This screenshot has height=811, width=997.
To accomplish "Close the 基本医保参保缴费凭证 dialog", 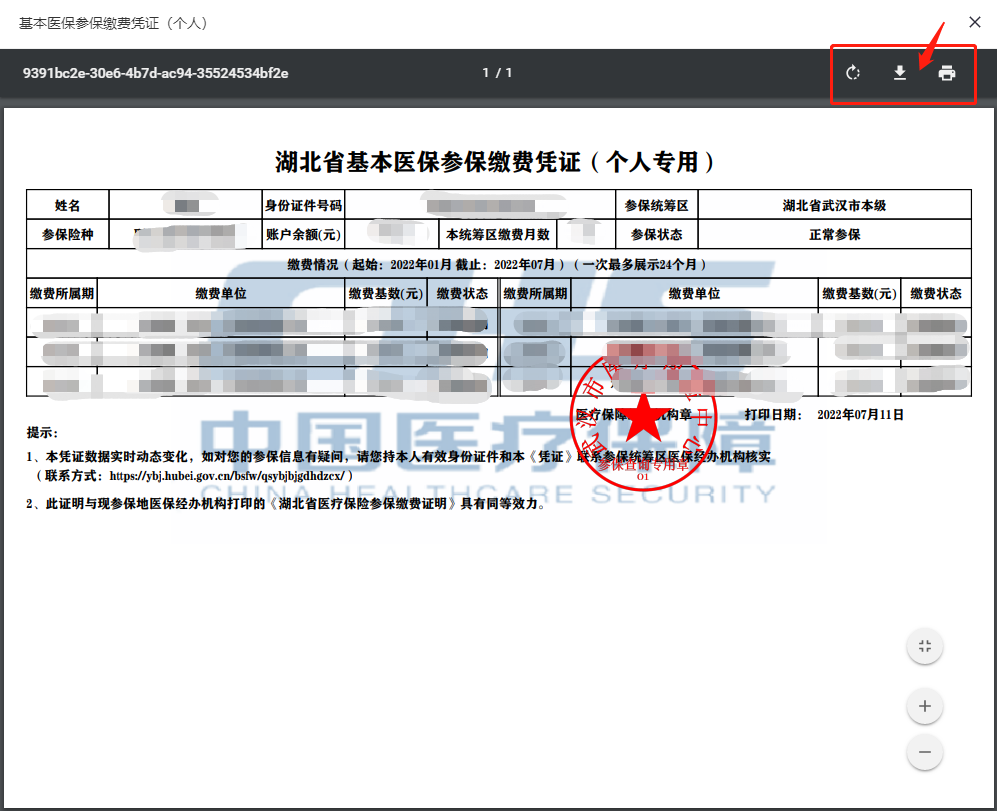I will point(974,22).
